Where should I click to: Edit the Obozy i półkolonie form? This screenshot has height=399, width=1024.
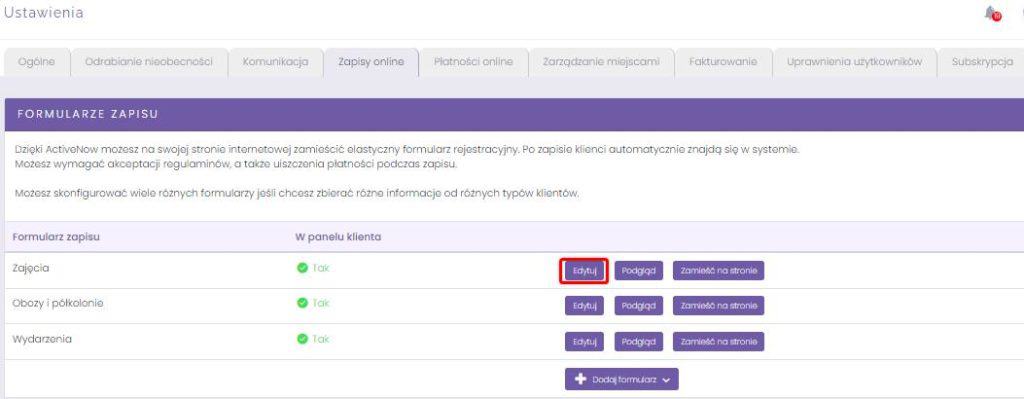(584, 306)
